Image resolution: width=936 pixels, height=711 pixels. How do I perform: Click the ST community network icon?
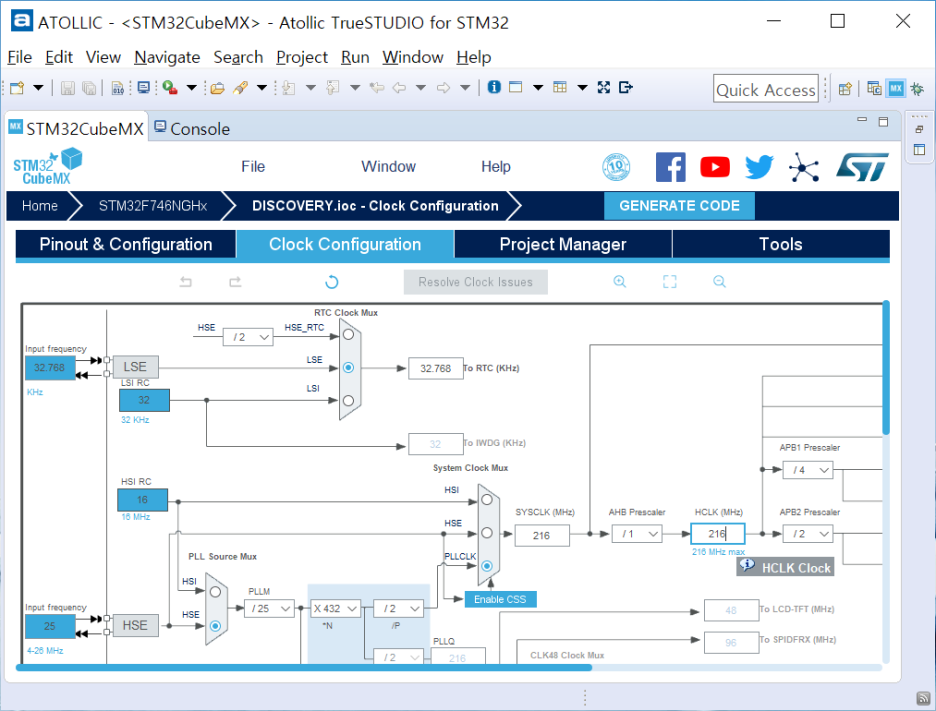pos(803,167)
